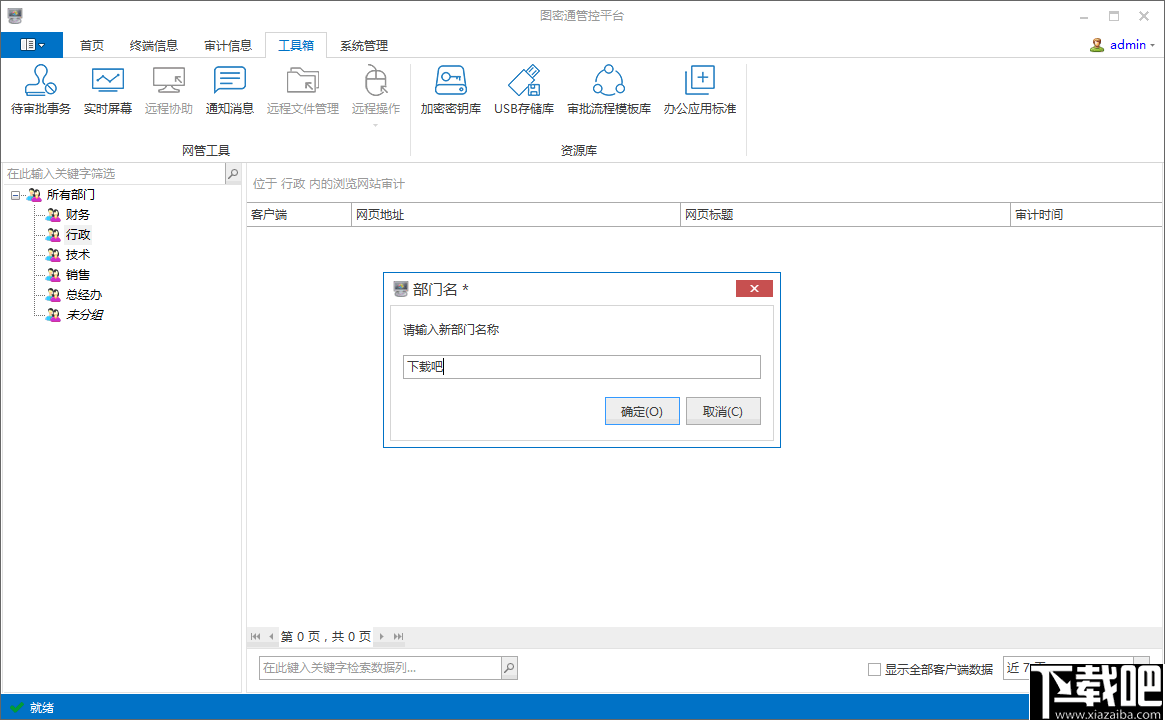The width and height of the screenshot is (1165, 720).
Task: Open 远程文件管理 remote file manager
Action: 302,90
